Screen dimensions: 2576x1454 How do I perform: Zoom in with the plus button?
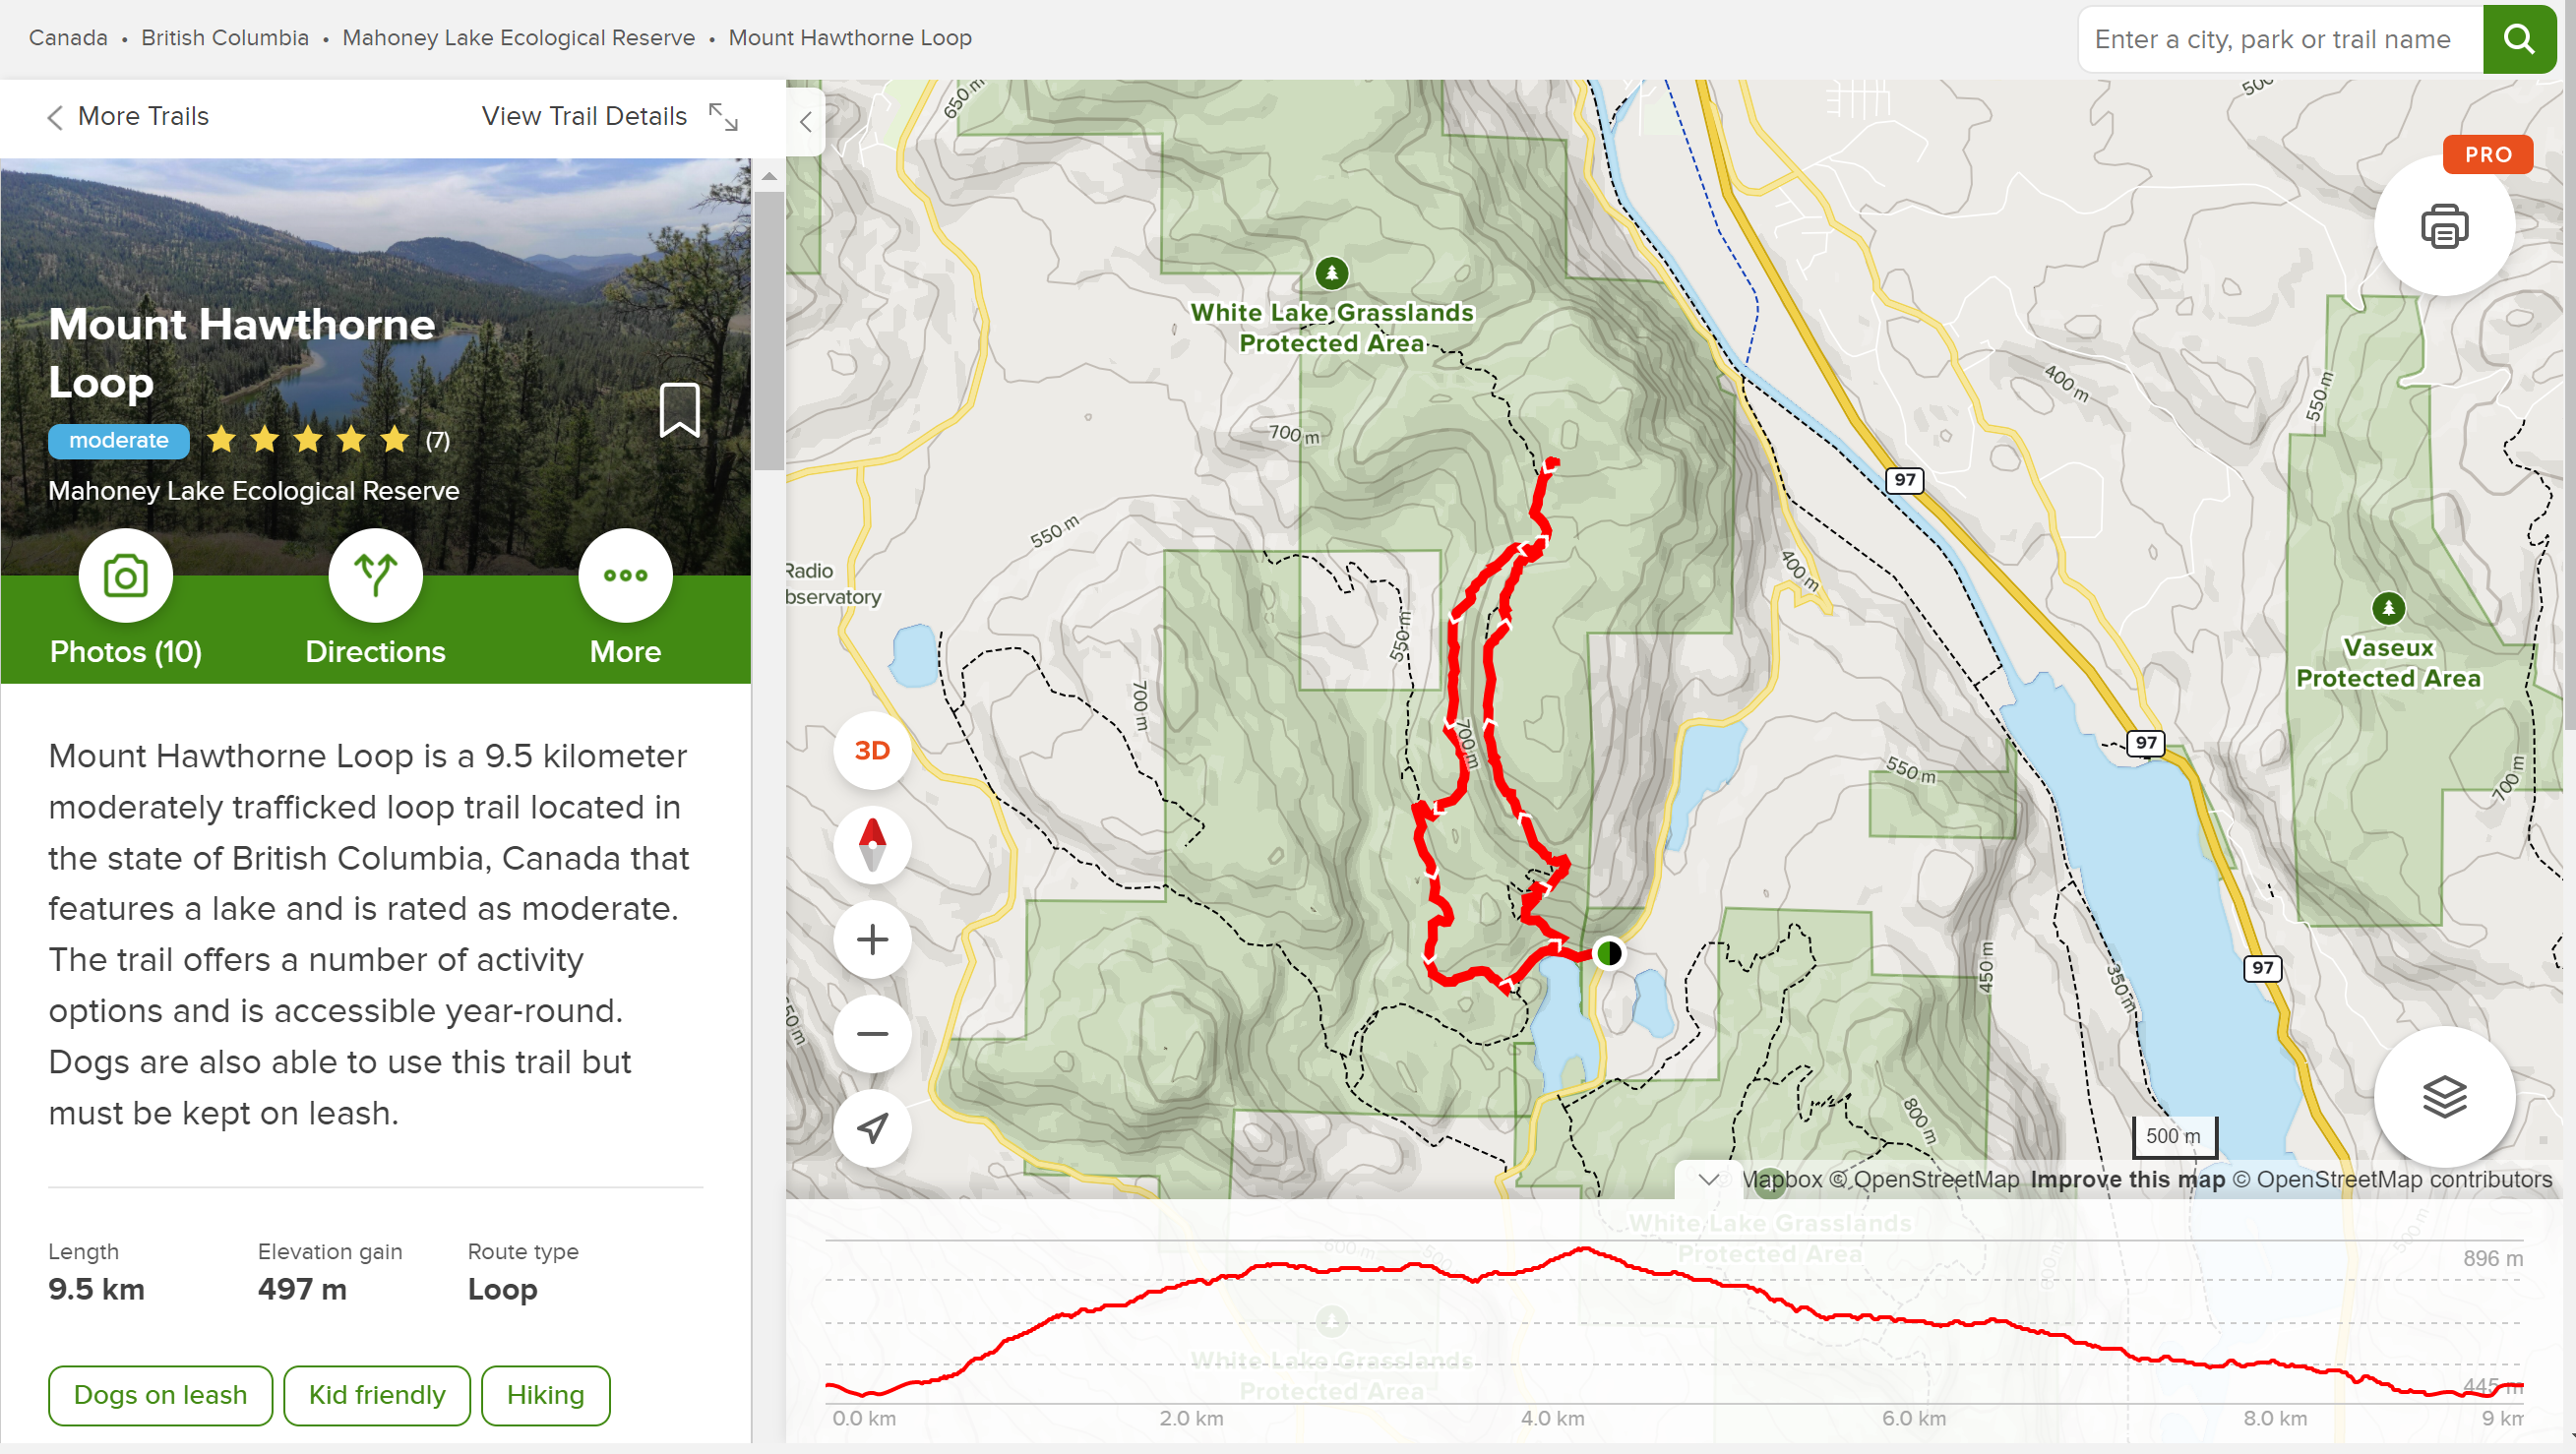pos(873,939)
